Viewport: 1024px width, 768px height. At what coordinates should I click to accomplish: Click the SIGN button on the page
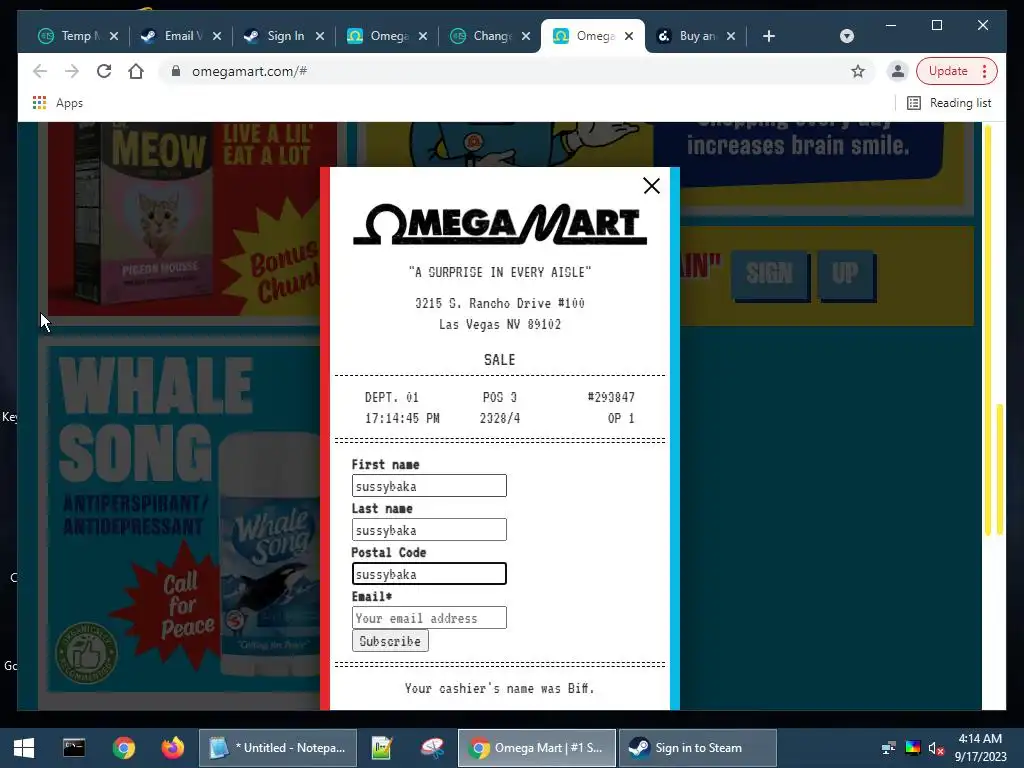(x=769, y=273)
